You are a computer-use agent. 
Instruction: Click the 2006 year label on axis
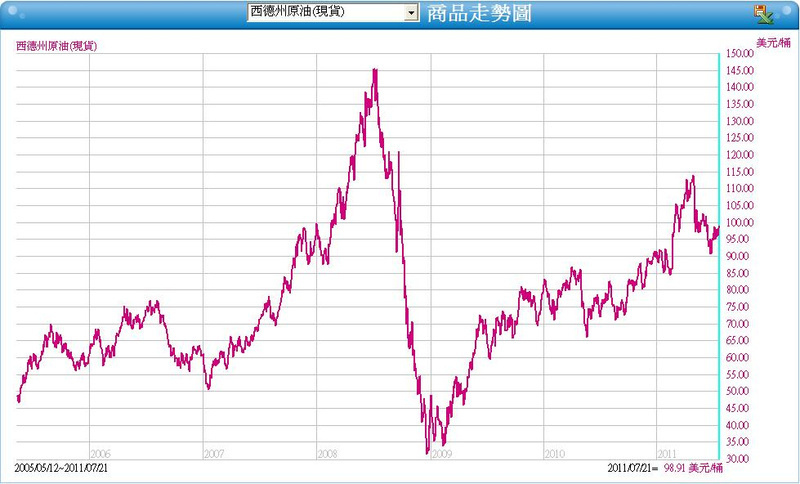point(101,454)
